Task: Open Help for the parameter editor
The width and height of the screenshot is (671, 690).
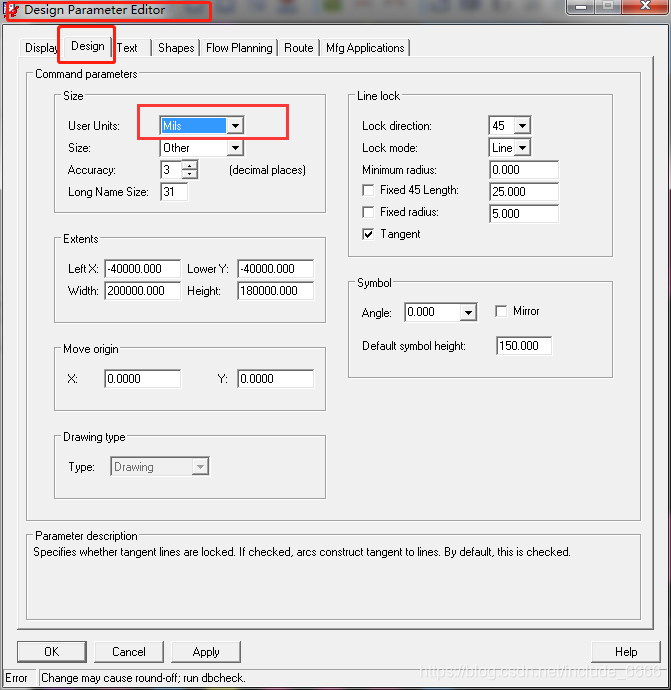Action: click(x=626, y=652)
